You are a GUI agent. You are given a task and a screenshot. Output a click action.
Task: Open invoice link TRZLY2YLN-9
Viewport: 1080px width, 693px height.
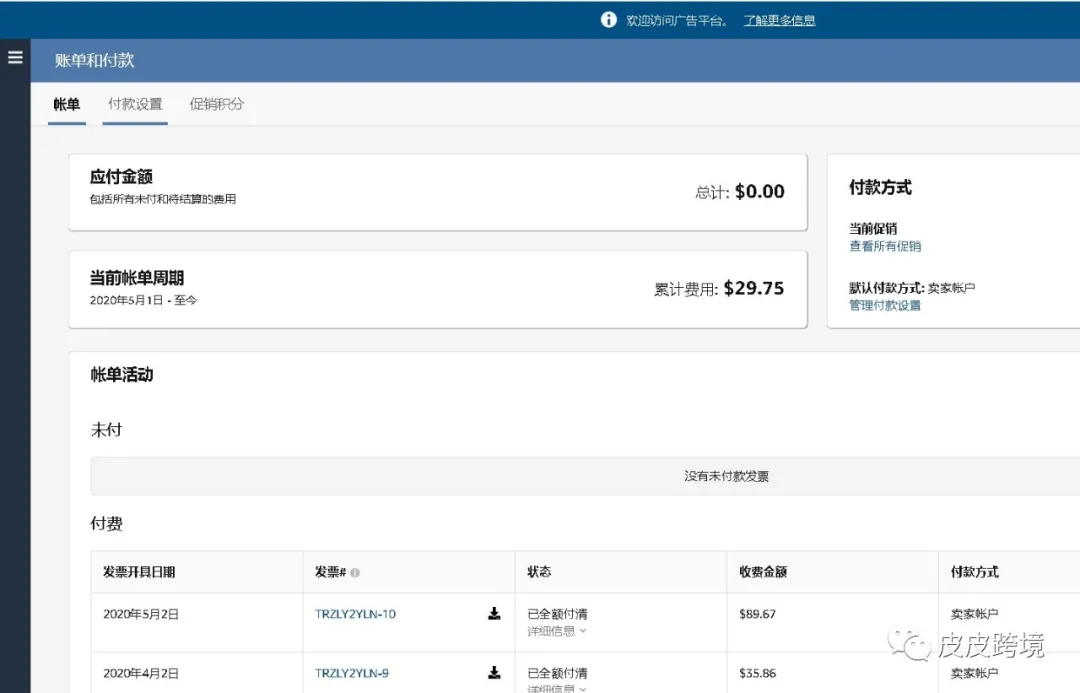pyautogui.click(x=352, y=673)
